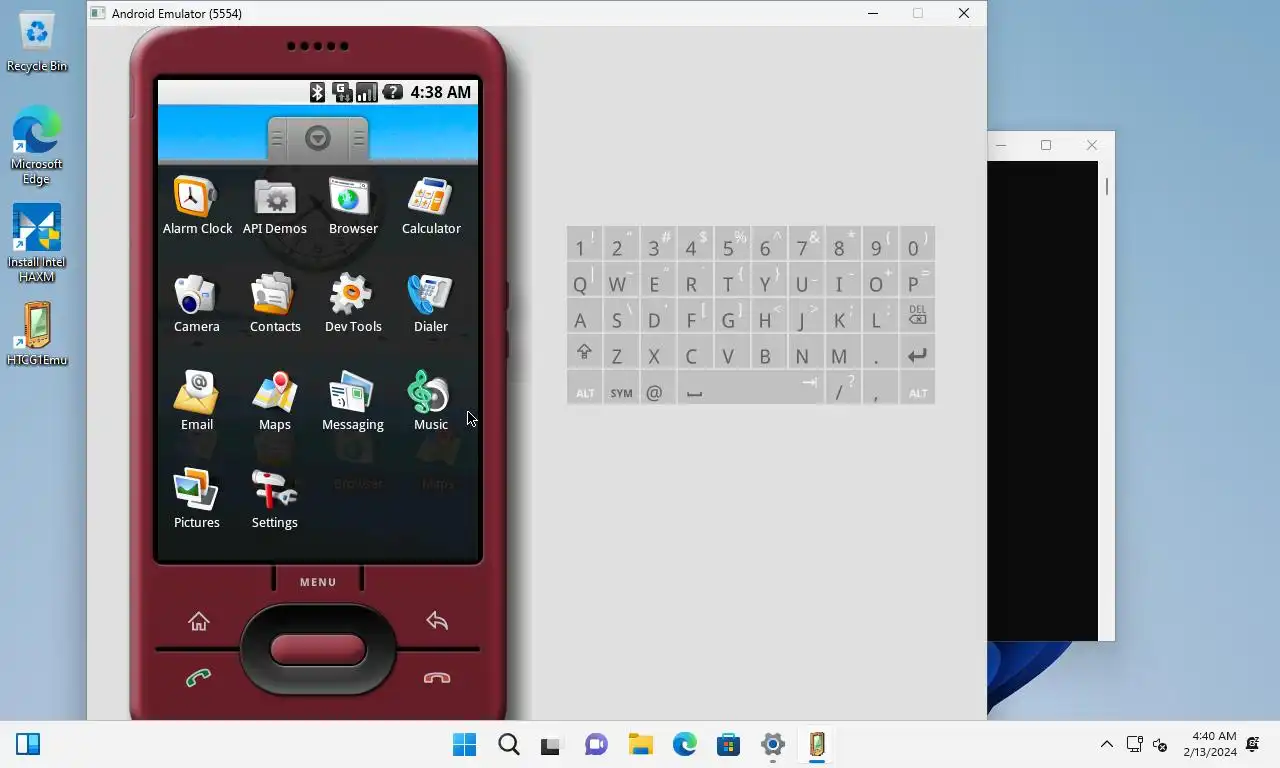1280x768 pixels.
Task: Tap the DEL key on emulator keyboard
Action: click(x=917, y=317)
